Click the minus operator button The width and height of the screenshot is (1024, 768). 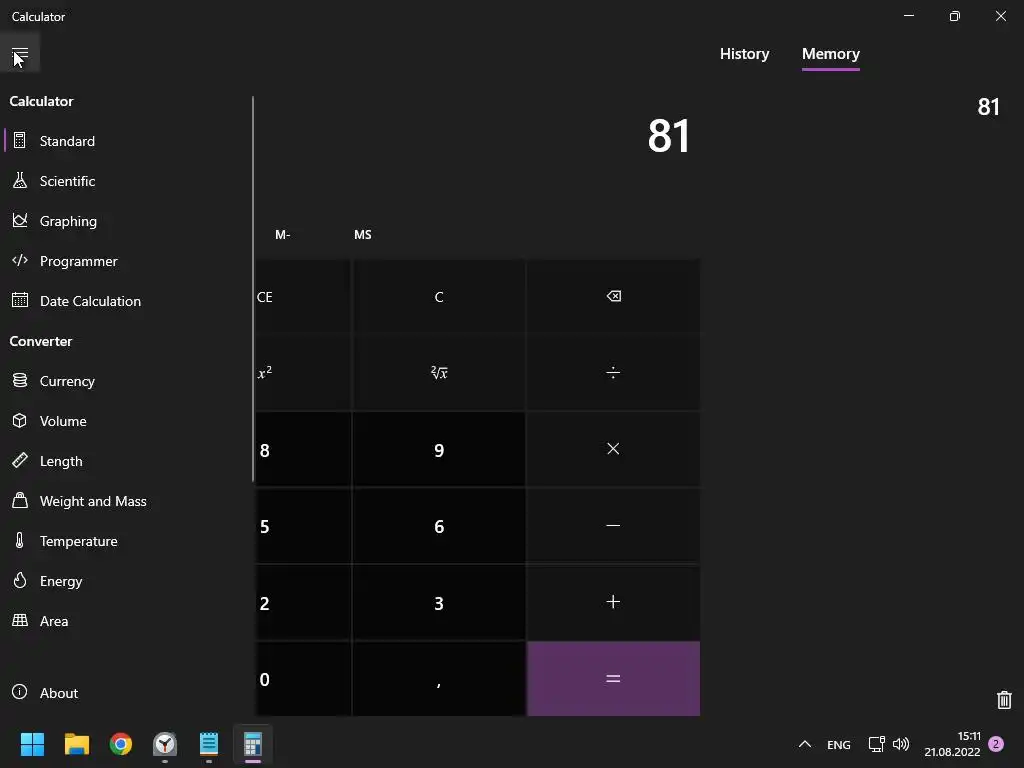click(x=613, y=526)
